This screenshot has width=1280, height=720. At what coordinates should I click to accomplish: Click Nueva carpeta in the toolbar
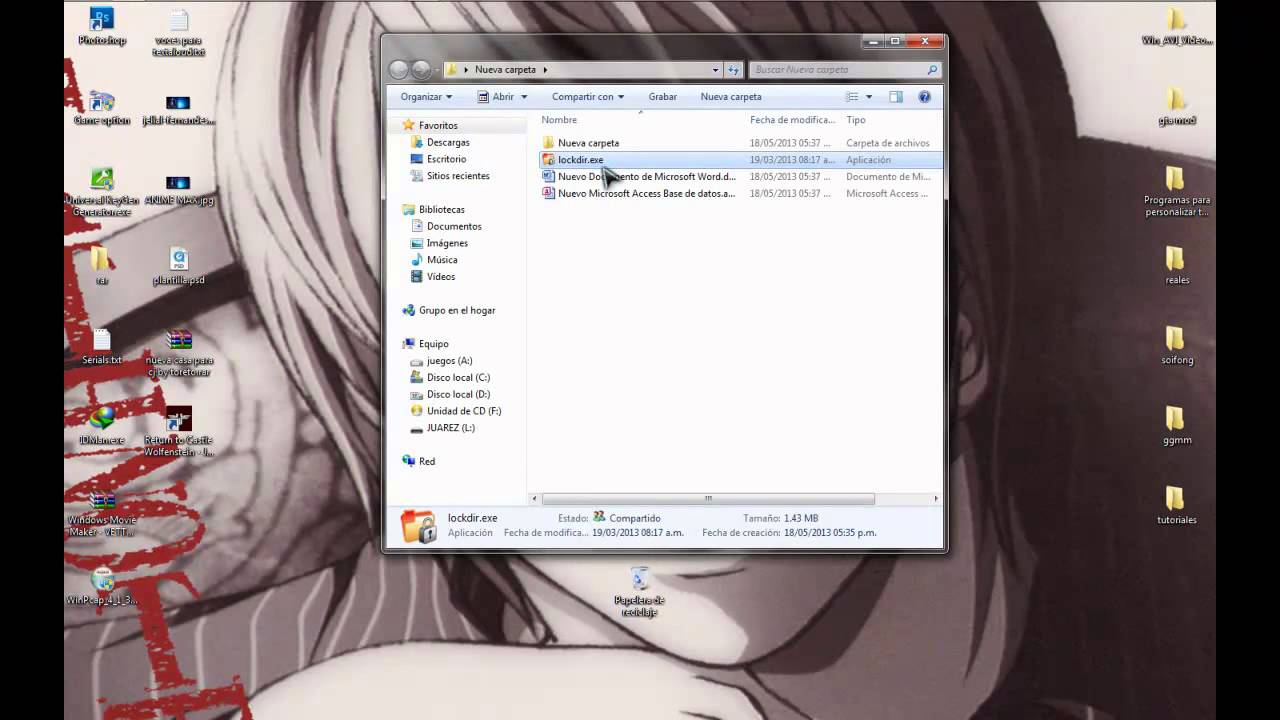731,97
